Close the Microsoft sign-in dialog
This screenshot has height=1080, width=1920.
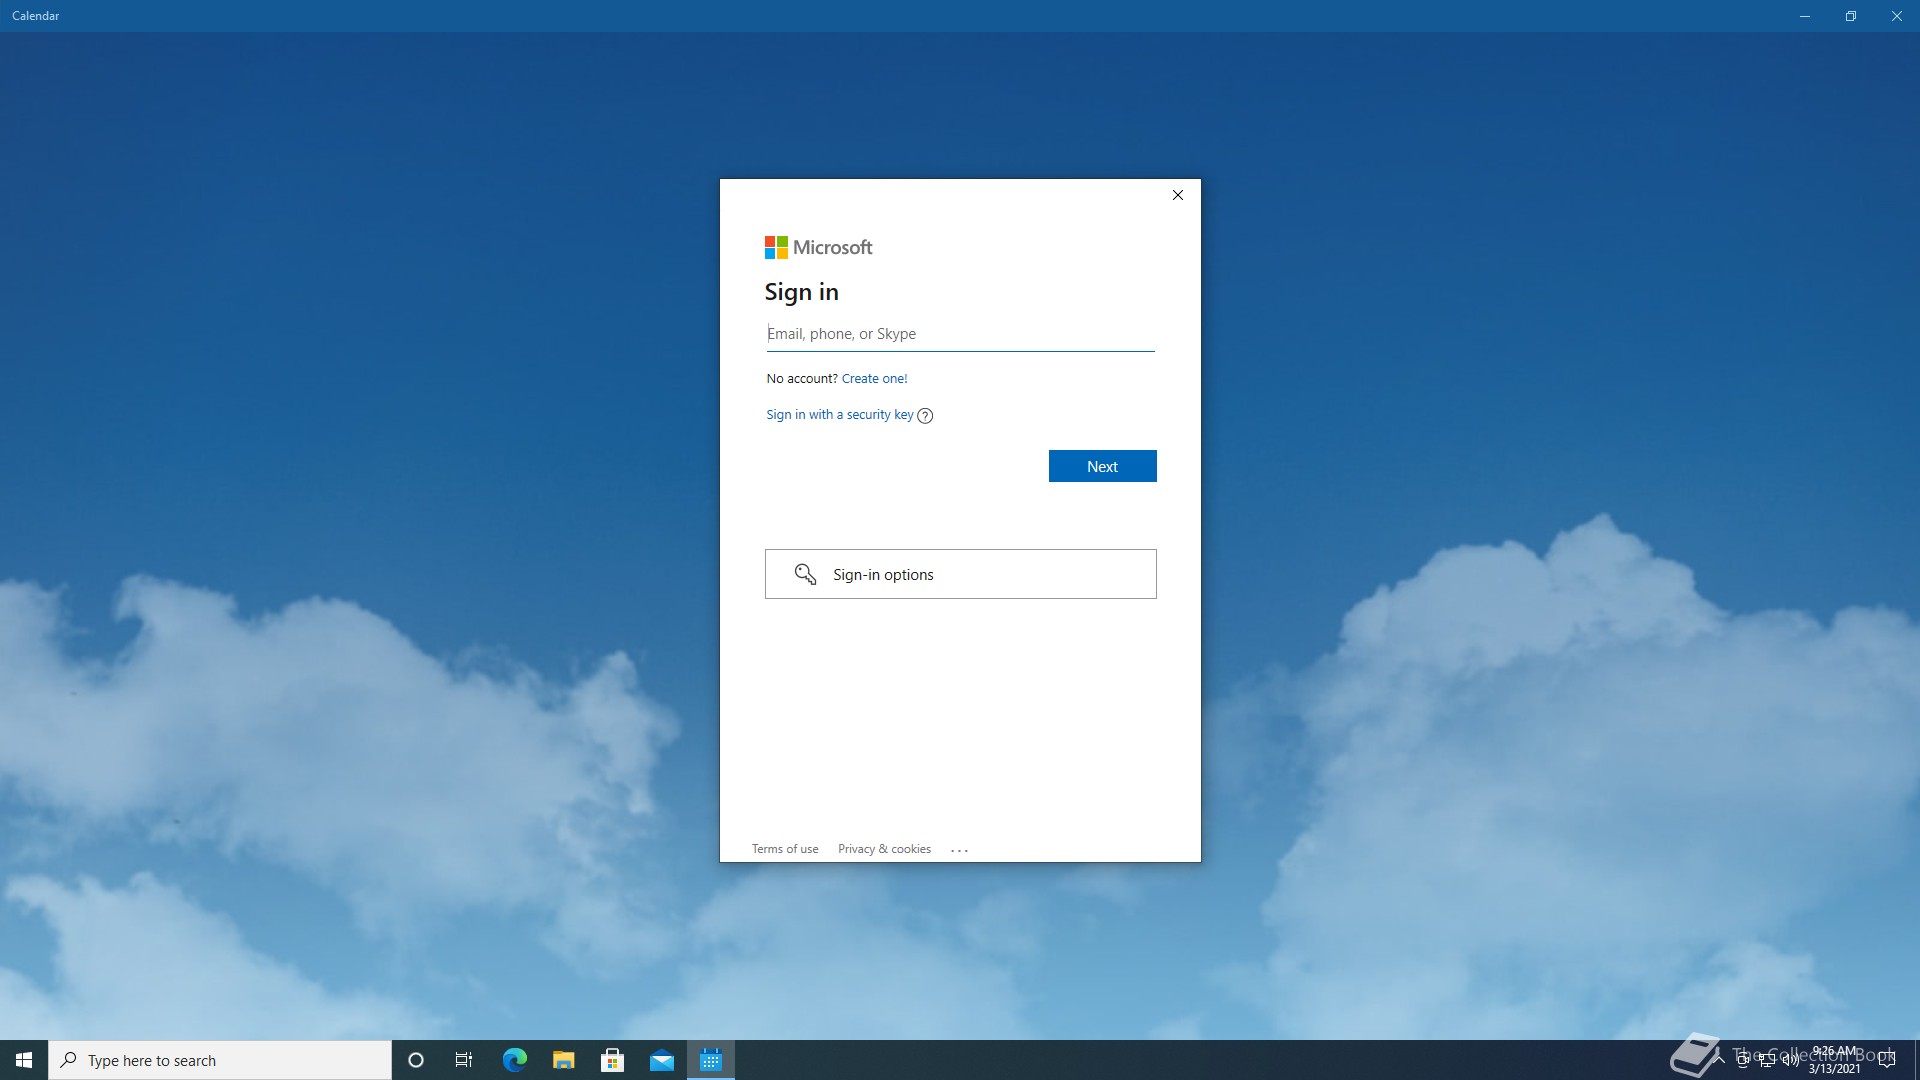click(x=1178, y=195)
